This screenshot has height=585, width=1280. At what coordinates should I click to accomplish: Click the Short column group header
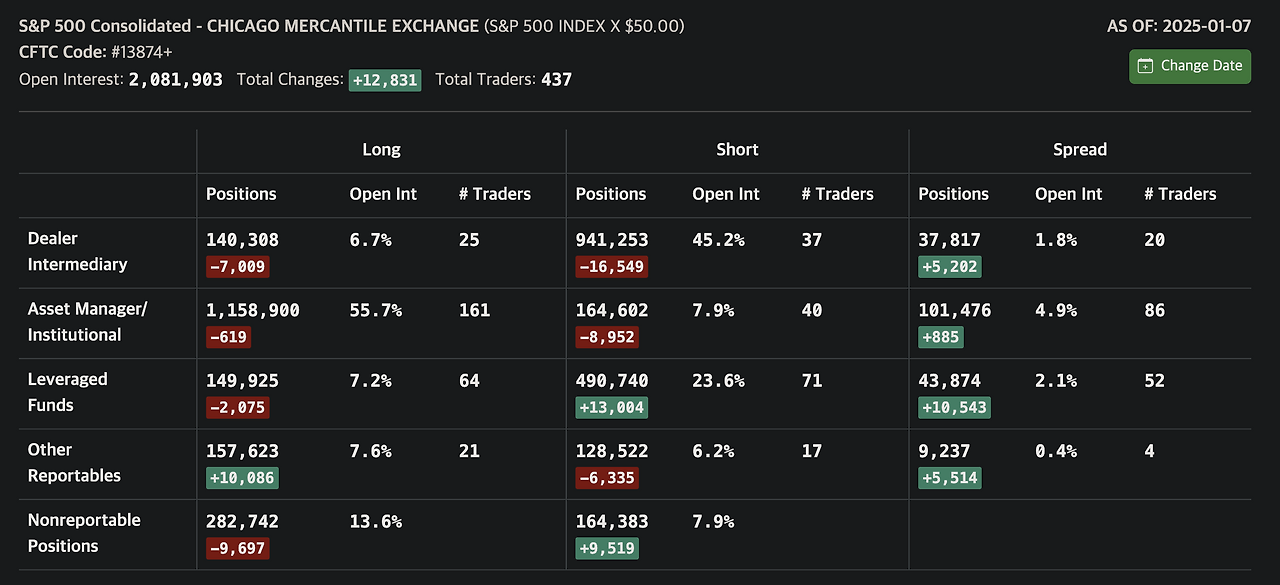click(x=737, y=149)
